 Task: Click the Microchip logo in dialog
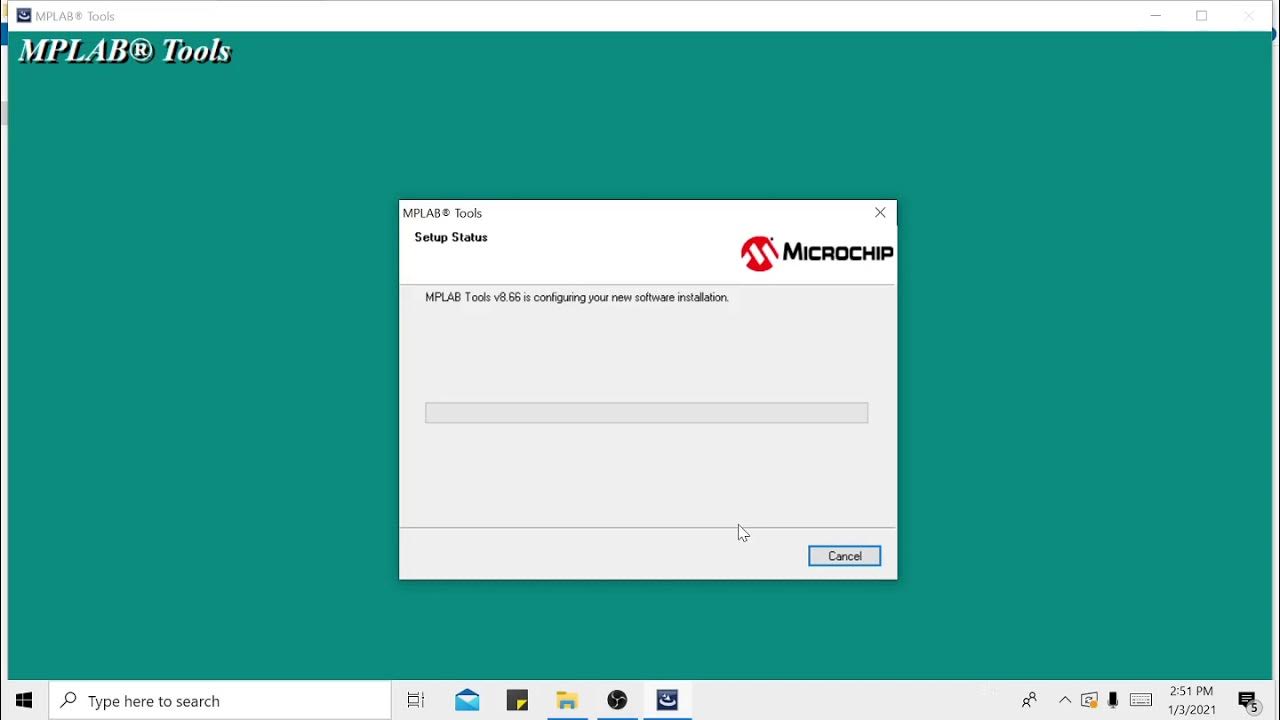click(x=817, y=253)
